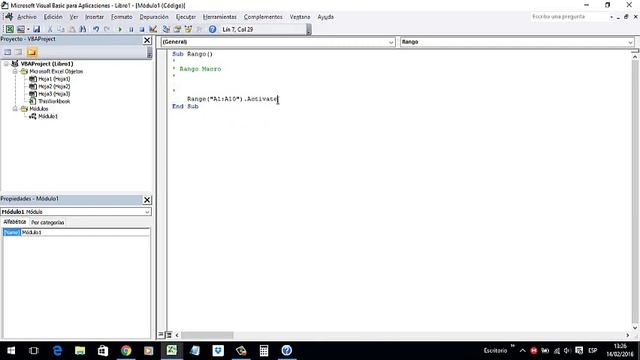The height and width of the screenshot is (360, 640).
Task: Click the Toolbox icon in the toolbar
Action: point(199,29)
